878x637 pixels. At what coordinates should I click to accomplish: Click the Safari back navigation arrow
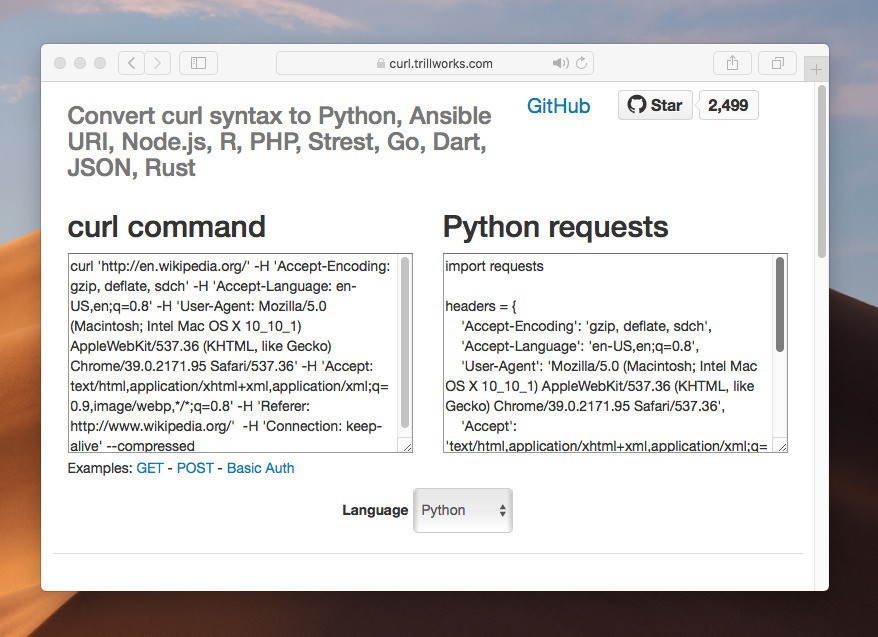(x=131, y=63)
